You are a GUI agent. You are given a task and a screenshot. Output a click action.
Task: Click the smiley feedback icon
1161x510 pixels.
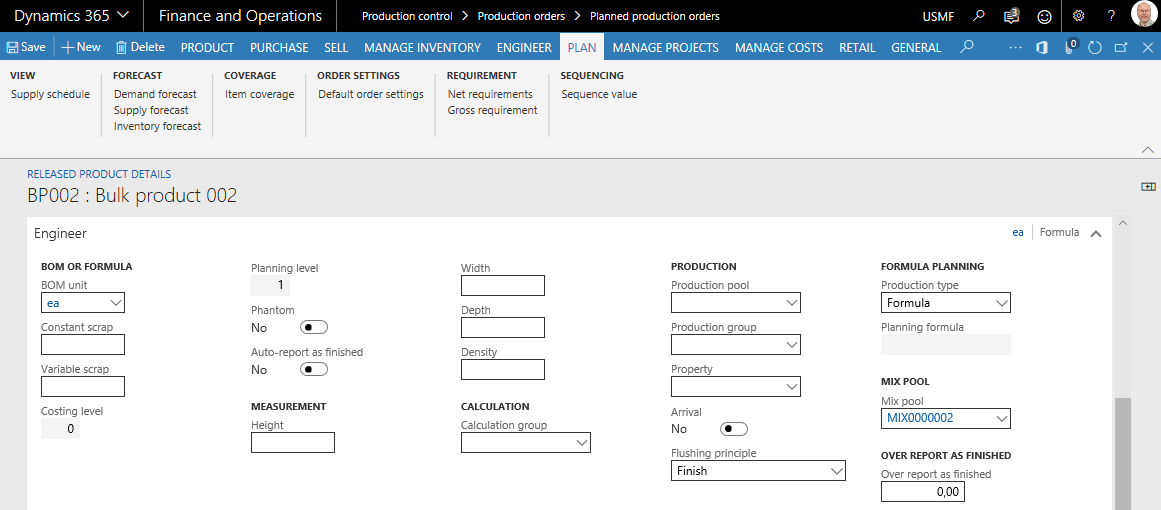coord(1044,16)
